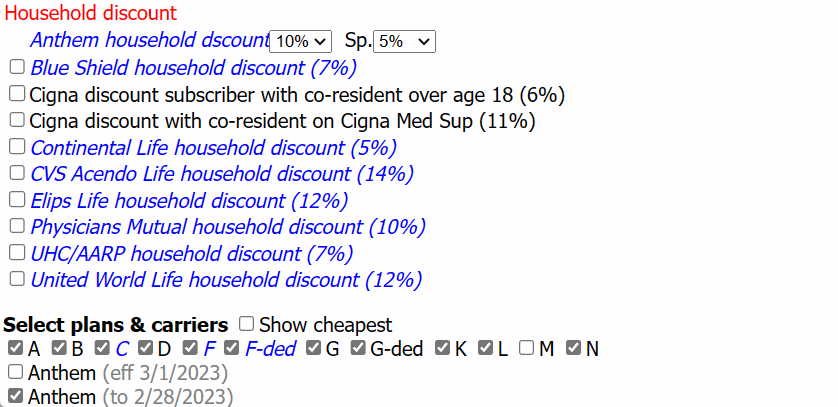The image size is (838, 407).
Task: Open the Sp. percentage dropdown
Action: point(404,42)
